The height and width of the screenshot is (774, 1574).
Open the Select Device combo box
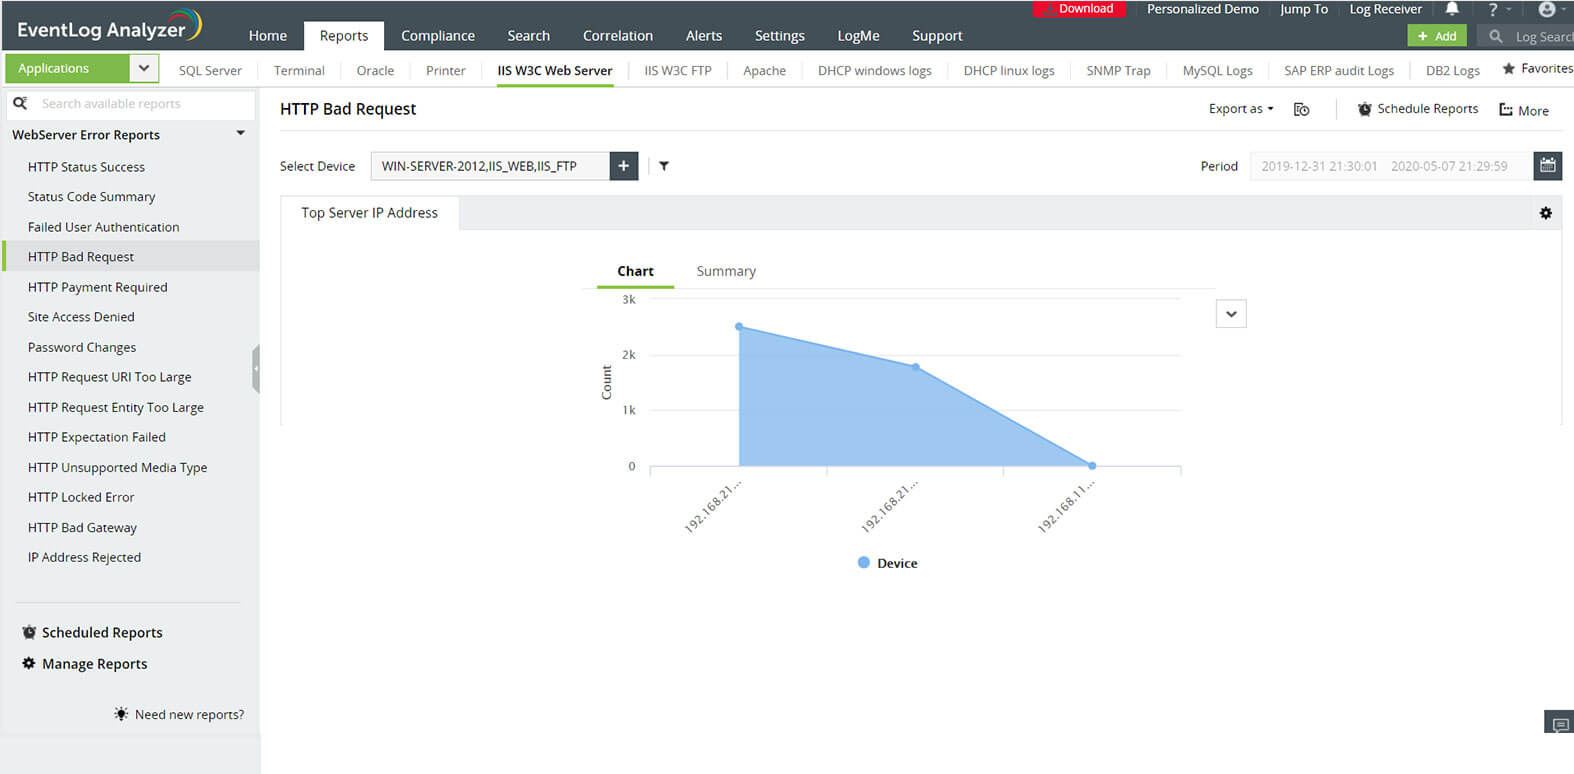[490, 166]
